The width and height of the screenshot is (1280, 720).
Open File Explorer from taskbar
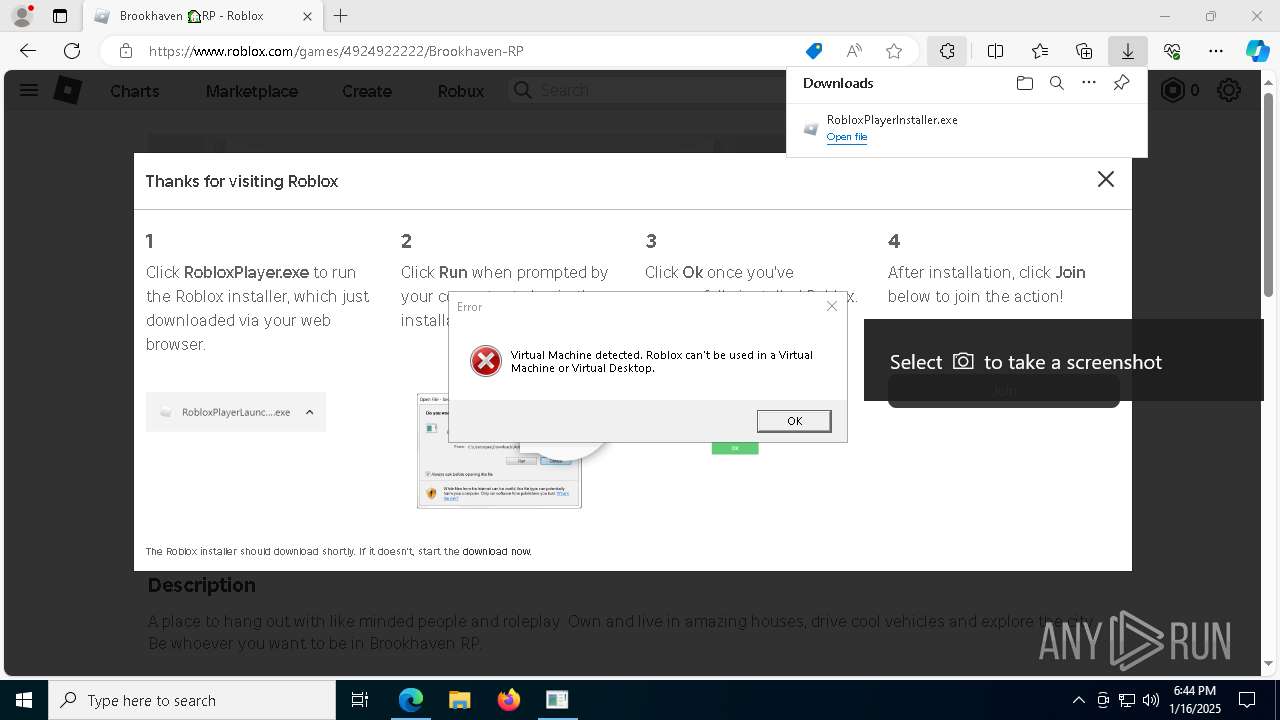[x=459, y=700]
